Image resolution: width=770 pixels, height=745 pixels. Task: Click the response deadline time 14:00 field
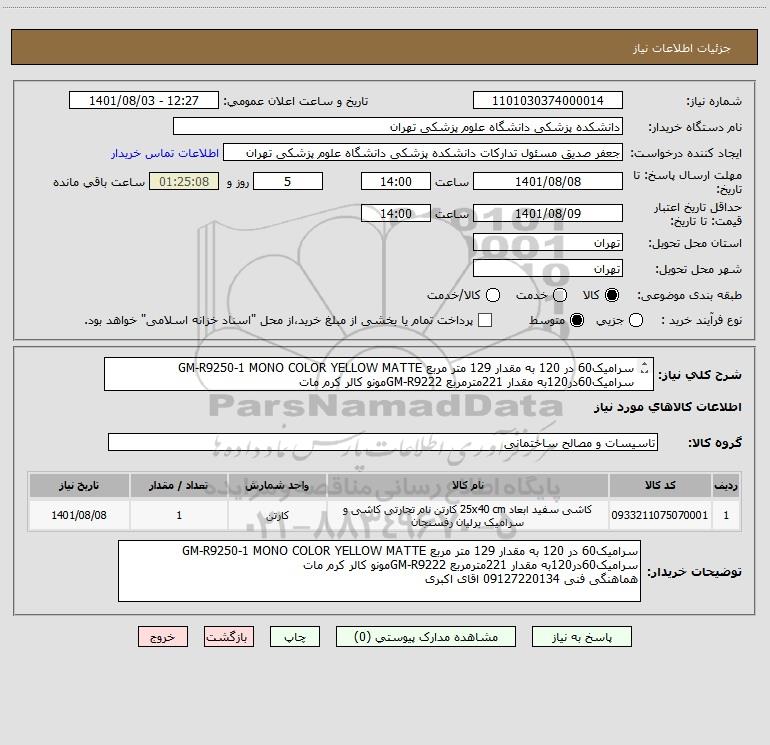click(396, 181)
